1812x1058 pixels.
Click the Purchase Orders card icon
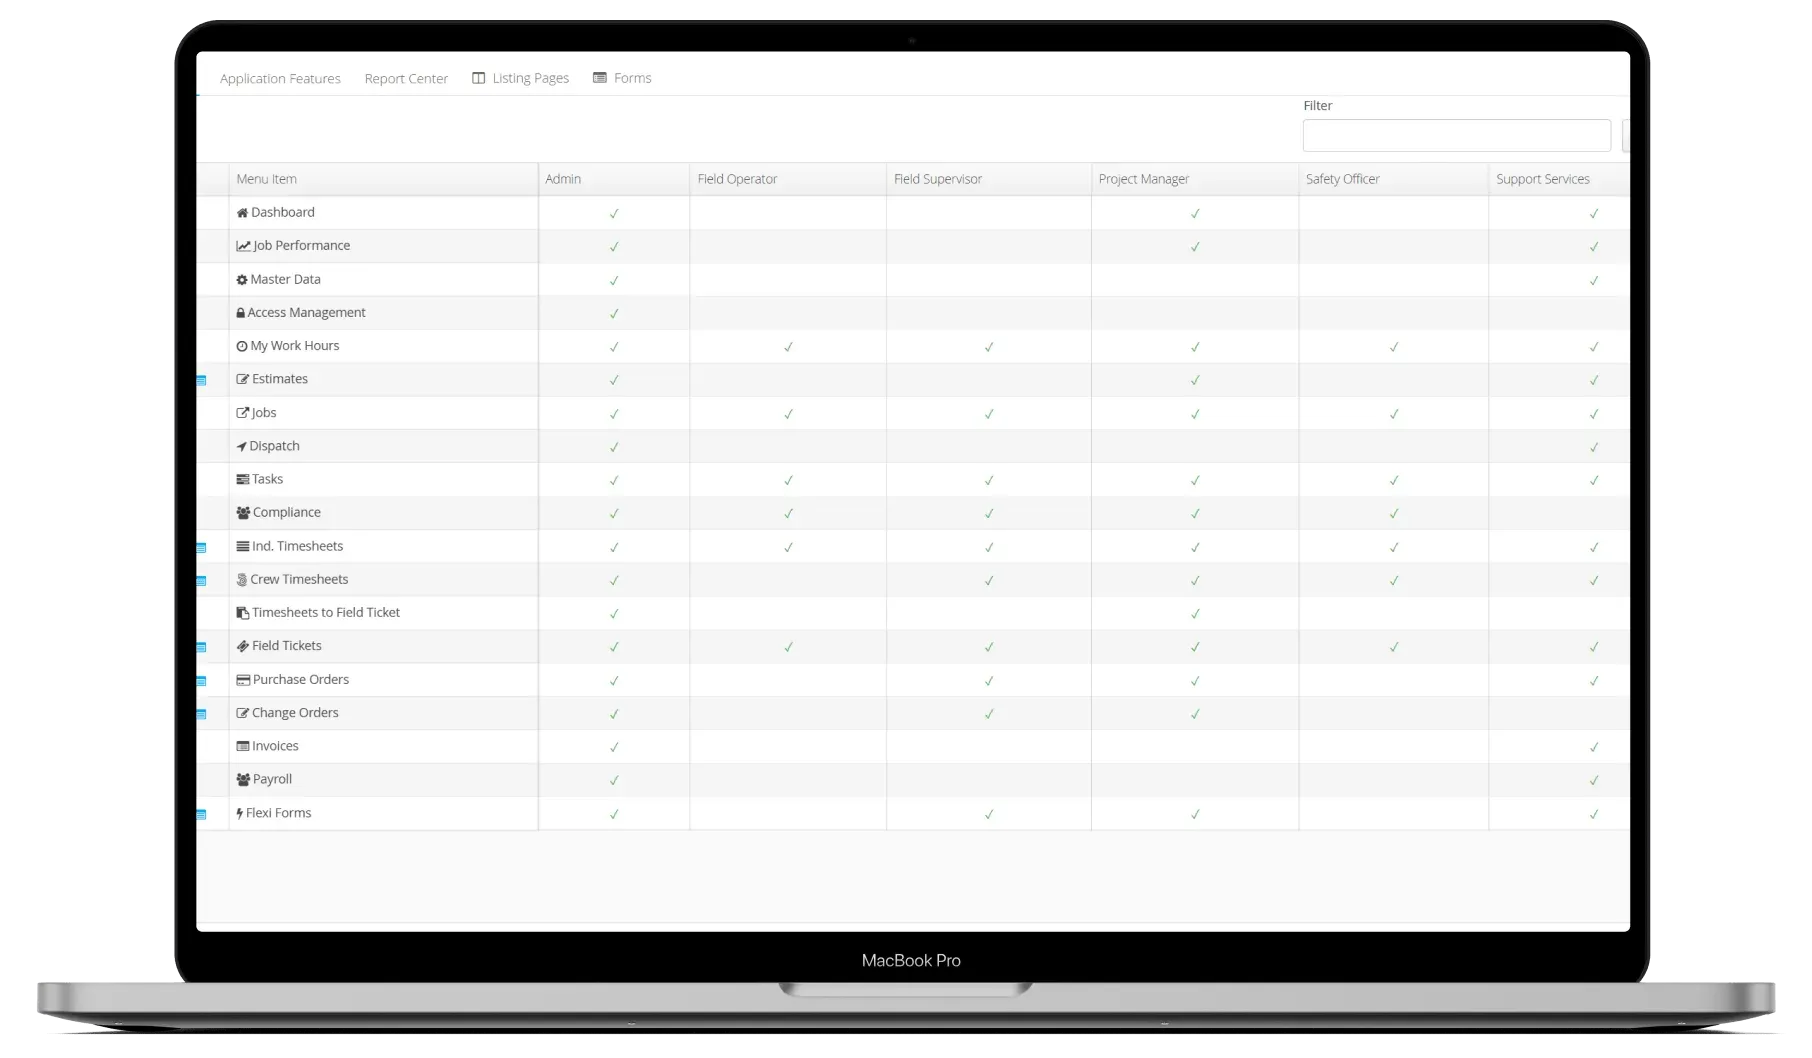[242, 679]
